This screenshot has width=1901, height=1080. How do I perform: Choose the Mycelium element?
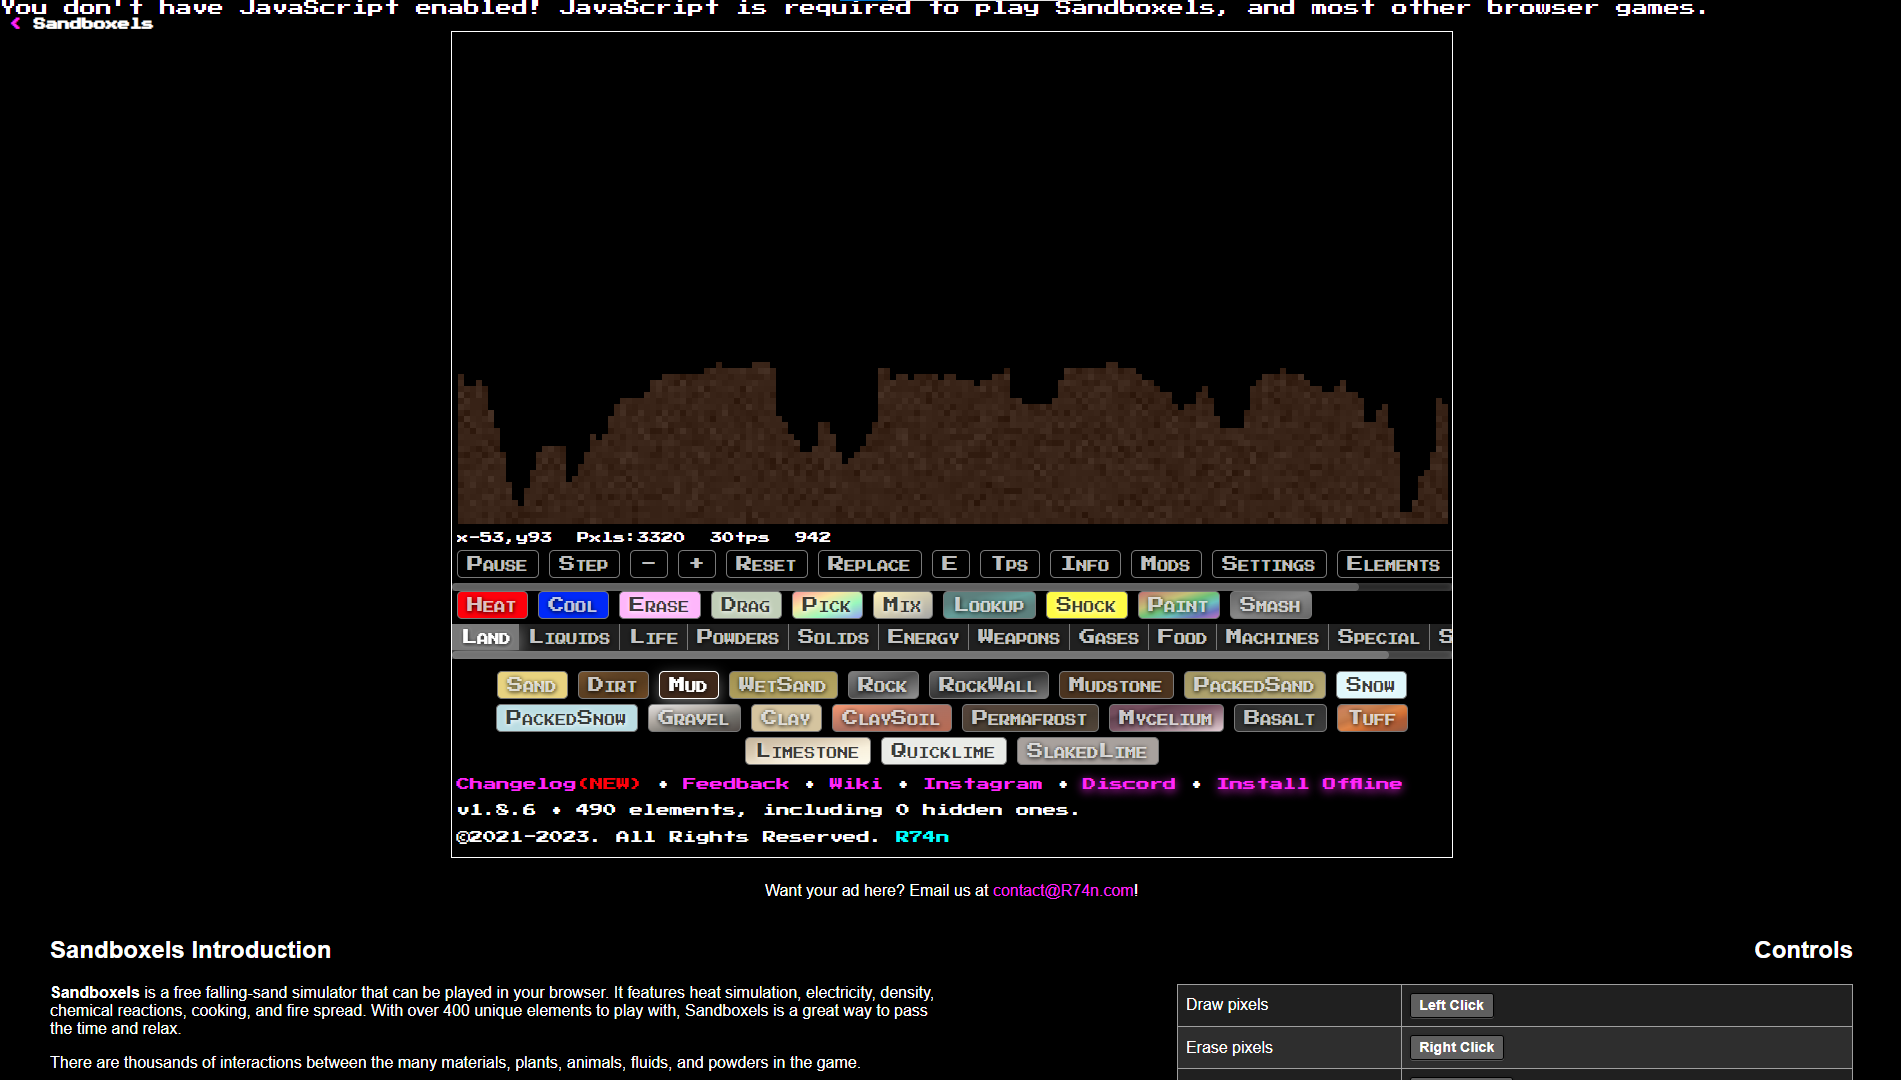pos(1166,718)
